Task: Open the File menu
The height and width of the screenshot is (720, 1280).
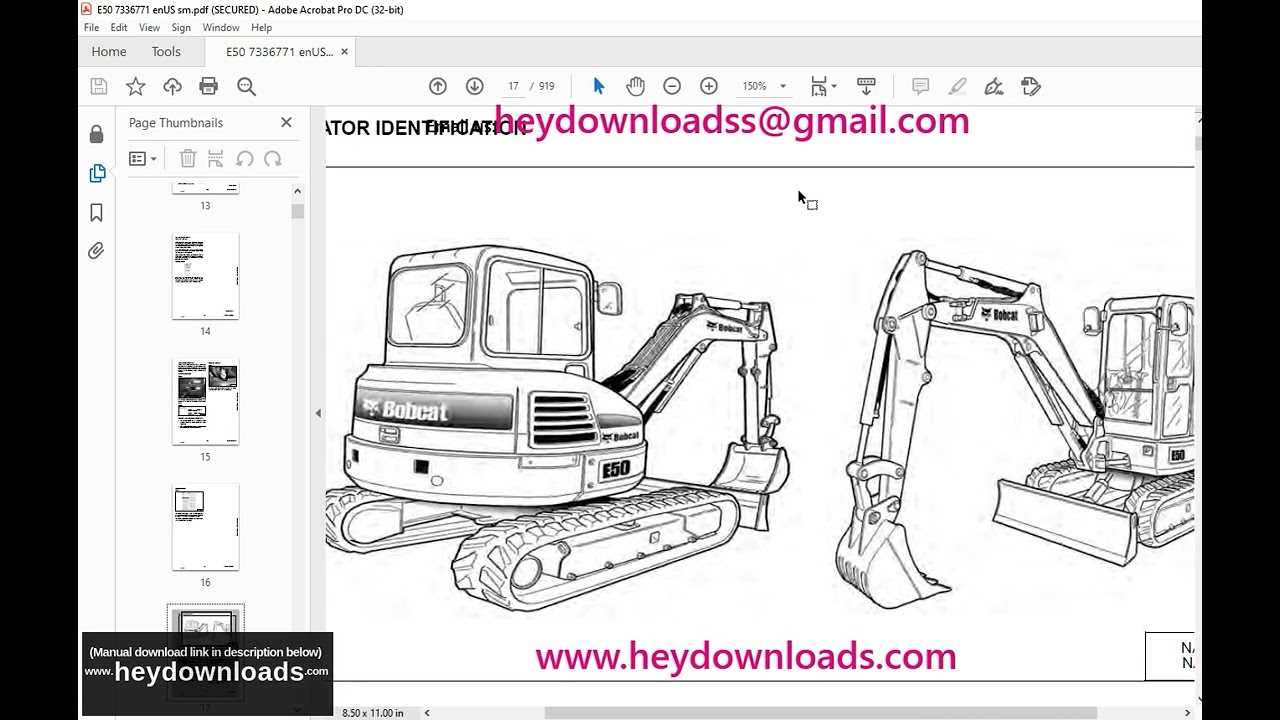Action: 91,28
